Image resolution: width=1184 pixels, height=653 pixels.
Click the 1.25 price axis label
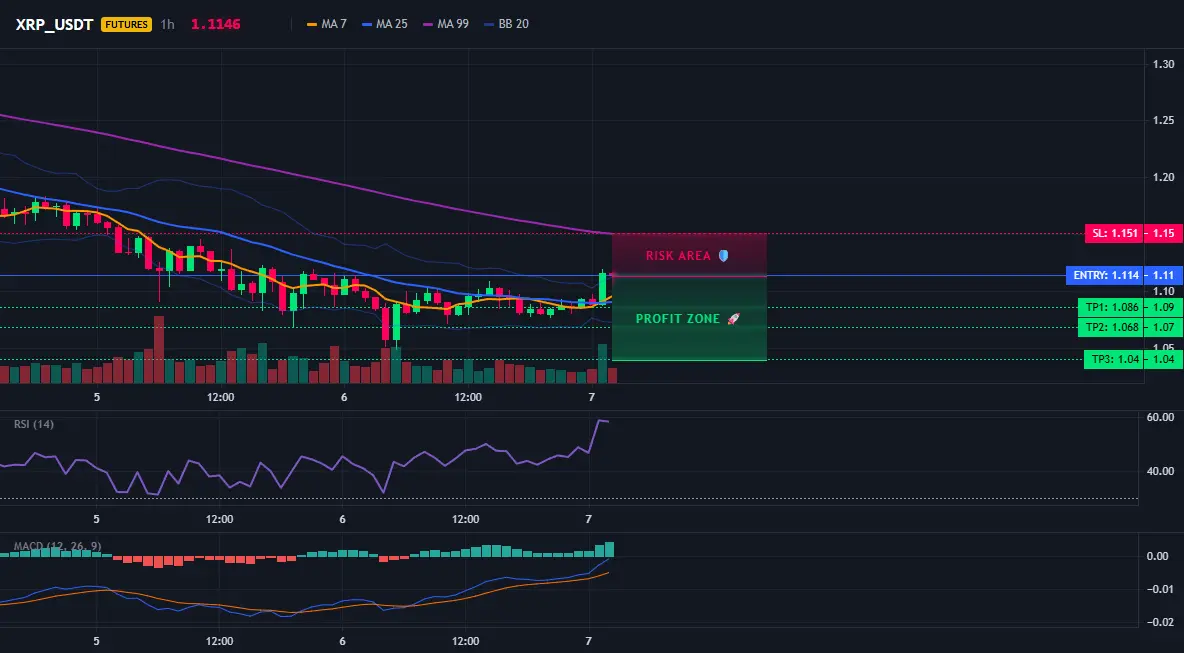point(1163,121)
